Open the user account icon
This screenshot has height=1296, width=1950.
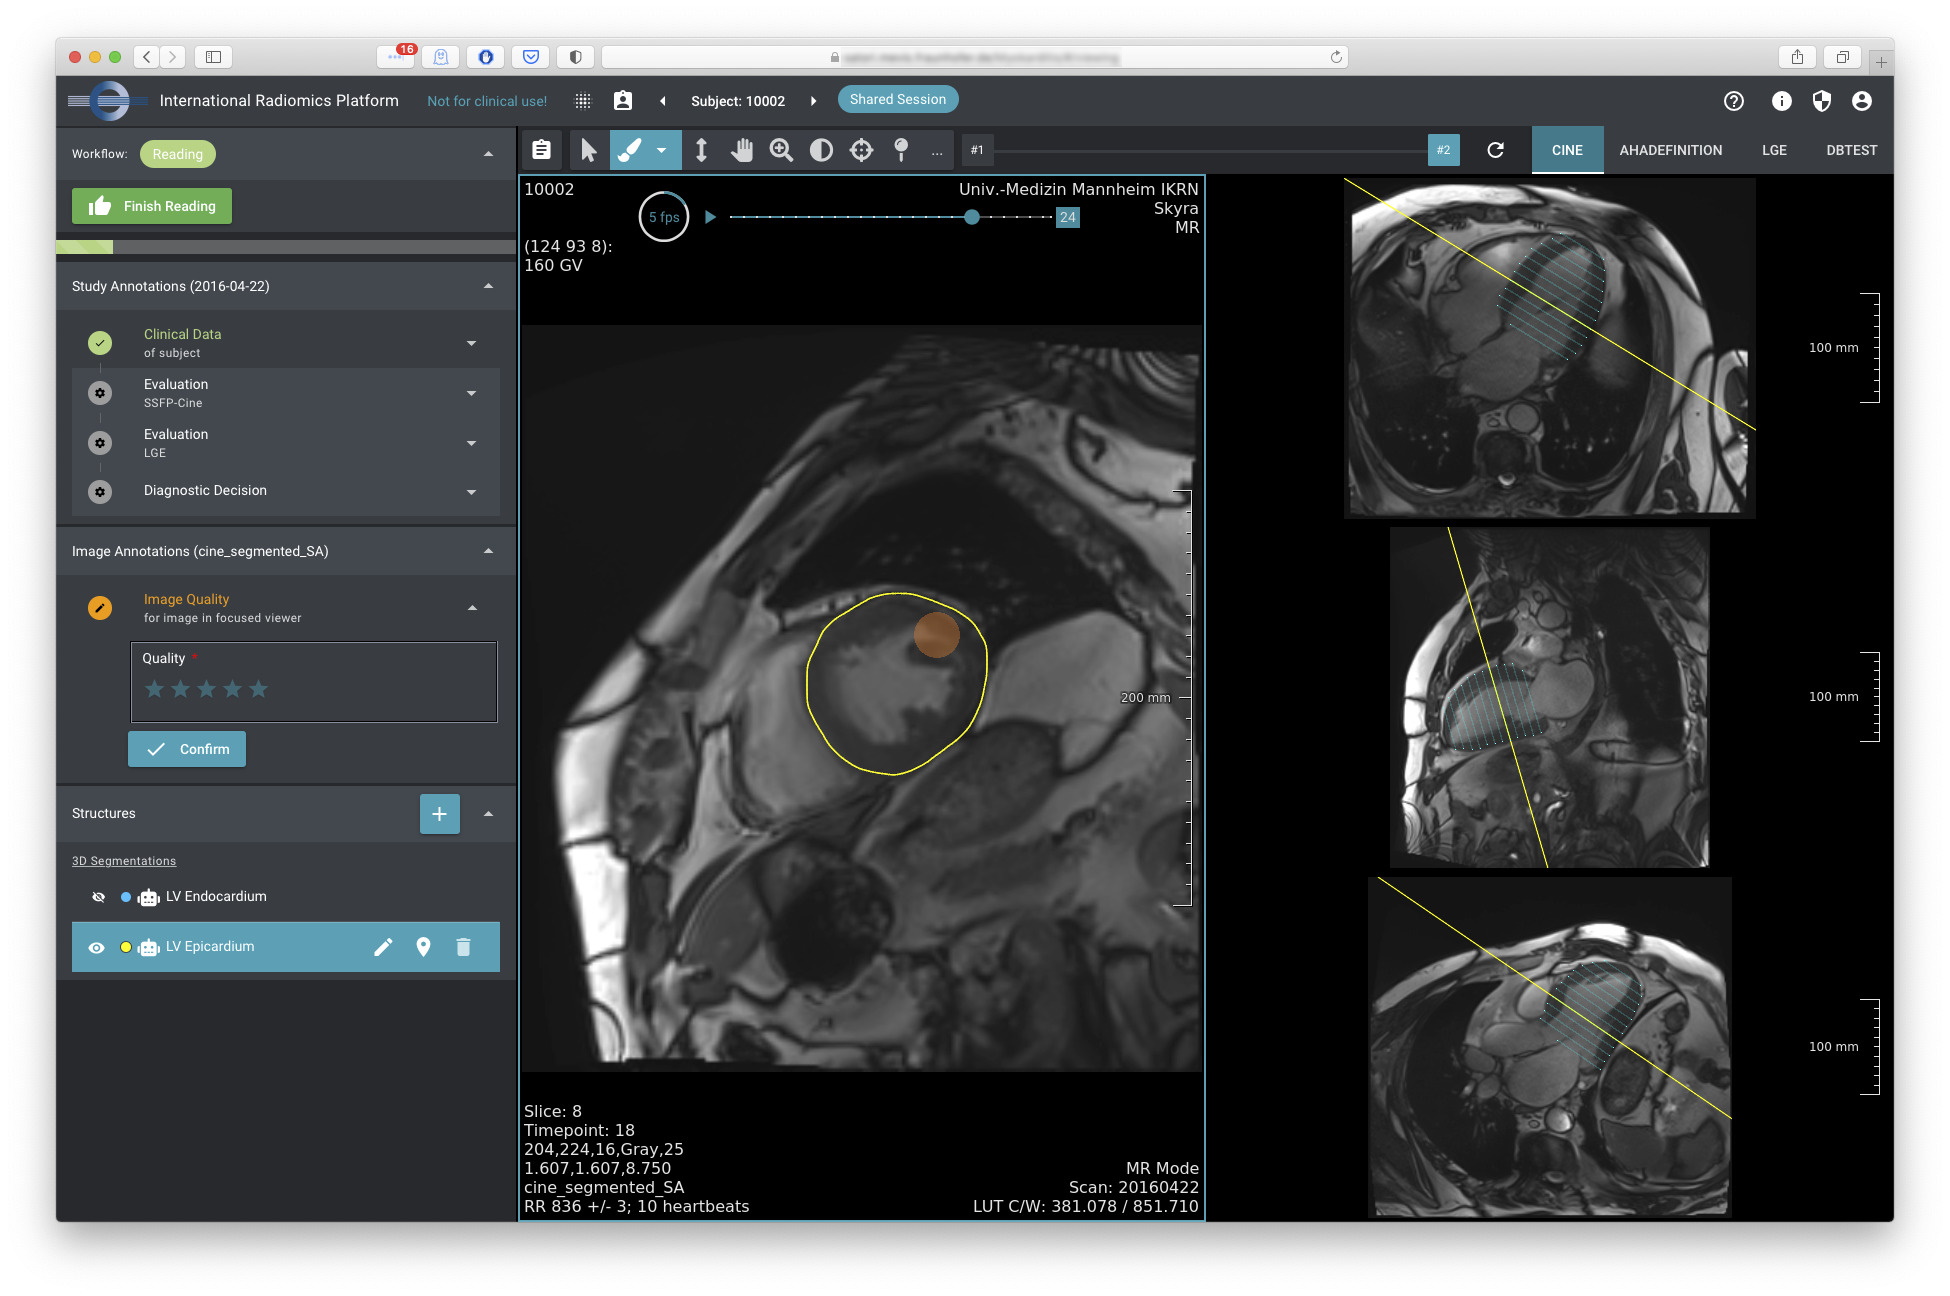(x=1862, y=101)
